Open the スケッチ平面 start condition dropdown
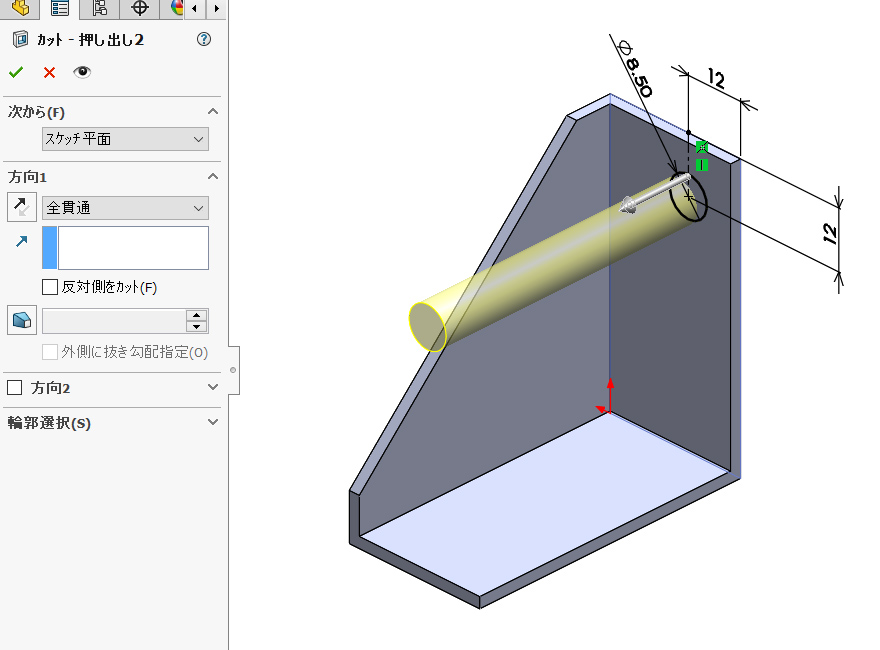880x650 pixels. coord(125,139)
